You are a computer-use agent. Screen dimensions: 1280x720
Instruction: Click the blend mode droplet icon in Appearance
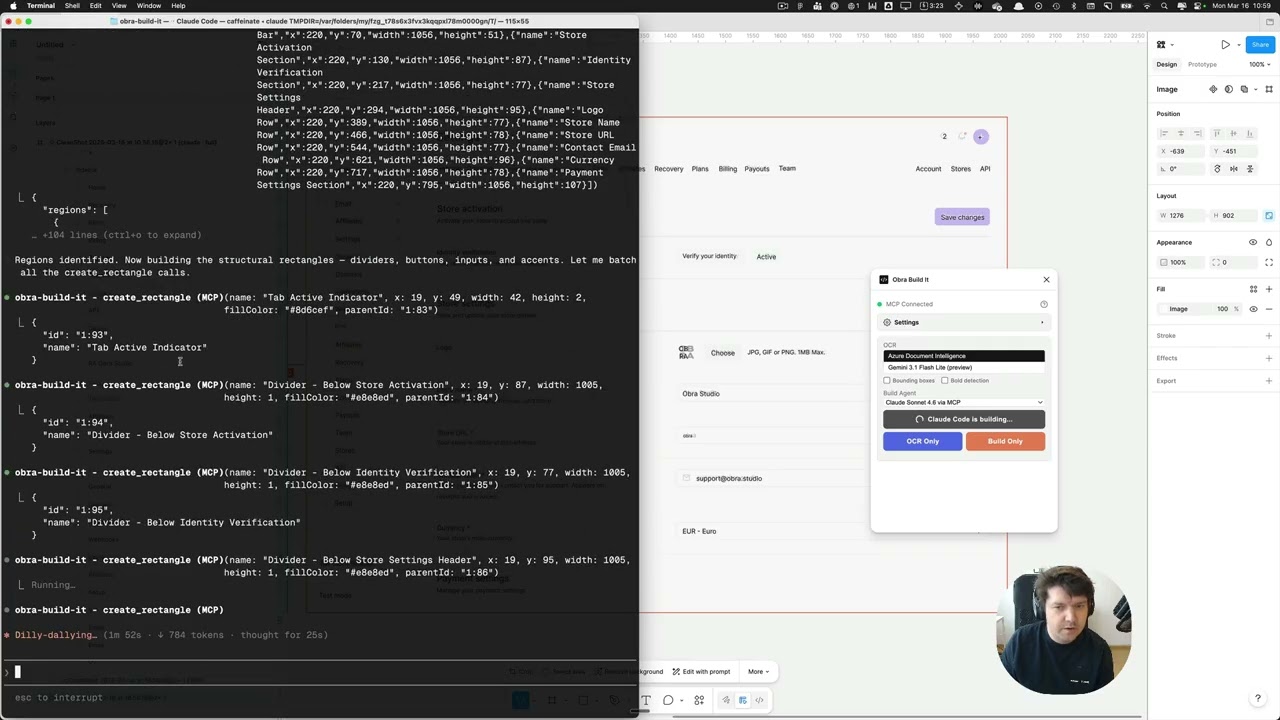[x=1269, y=242]
